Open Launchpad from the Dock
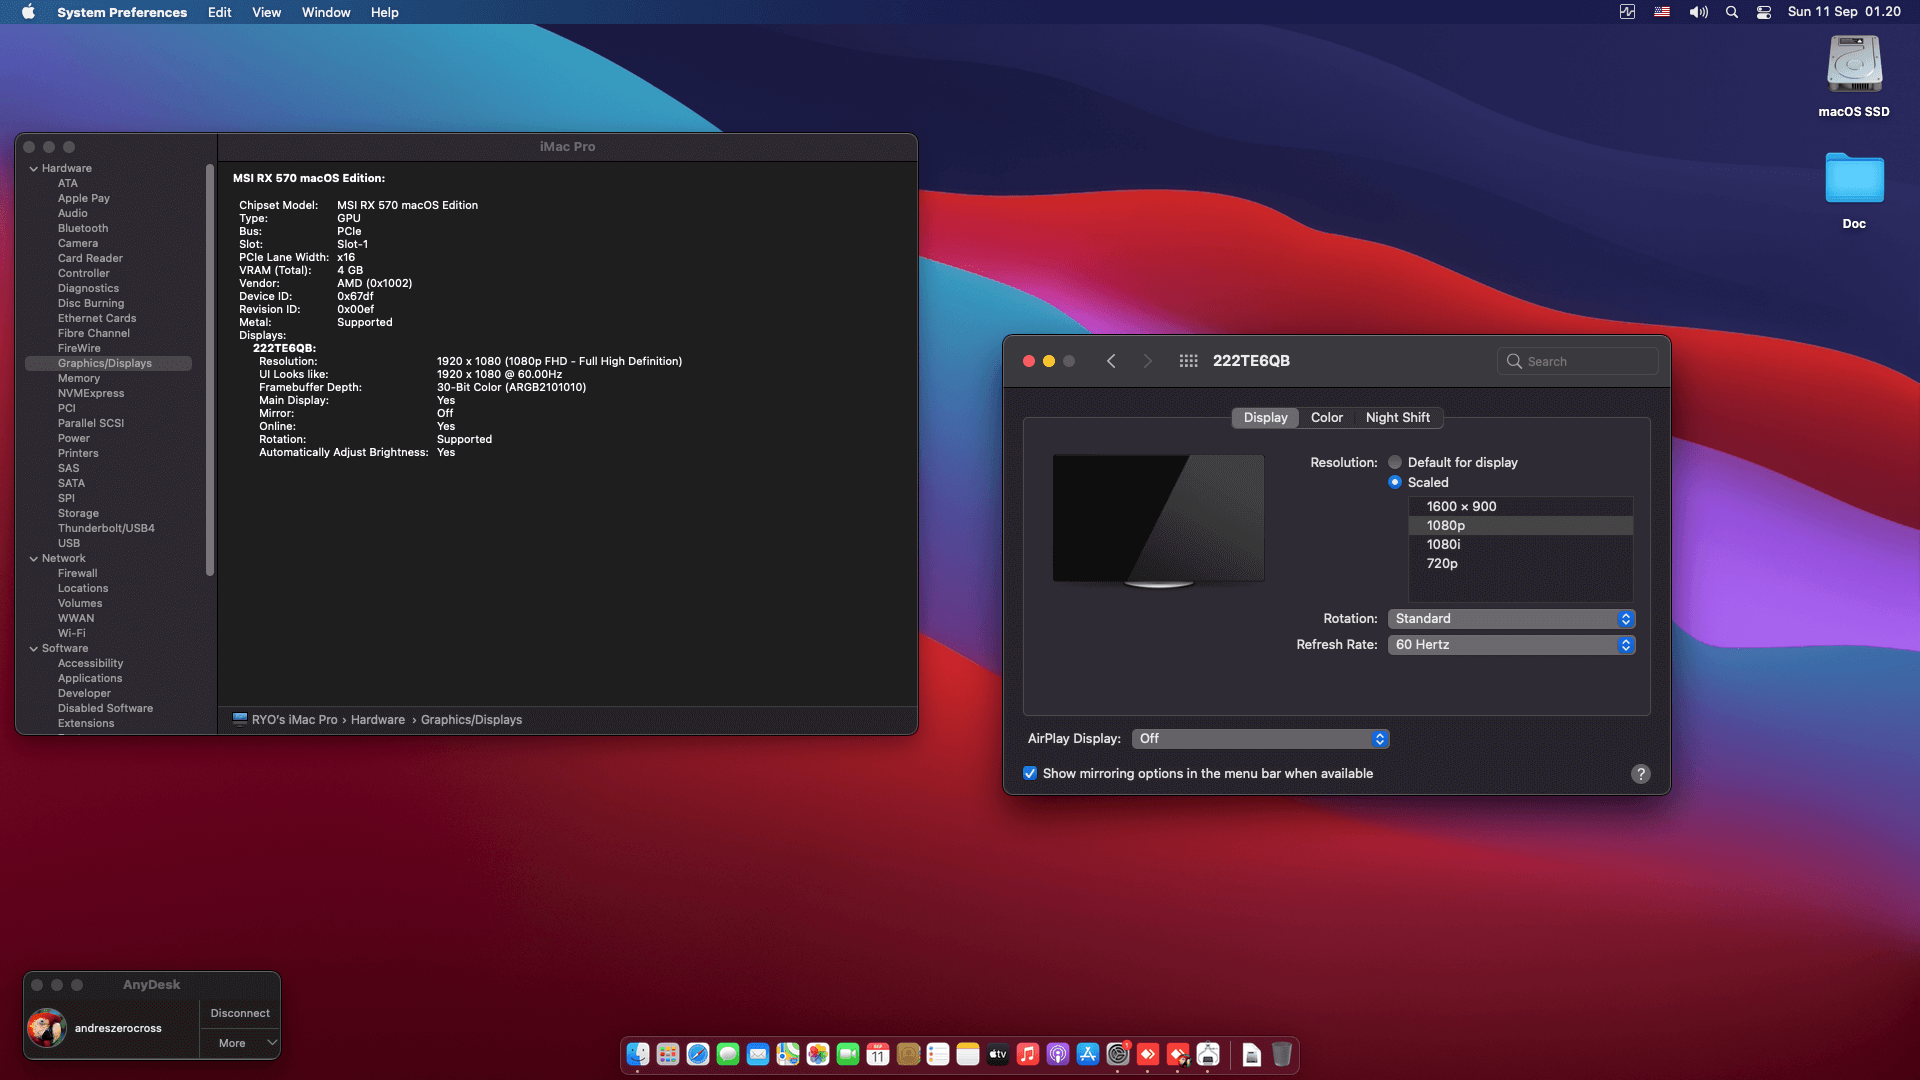1920x1080 pixels. [x=666, y=1054]
